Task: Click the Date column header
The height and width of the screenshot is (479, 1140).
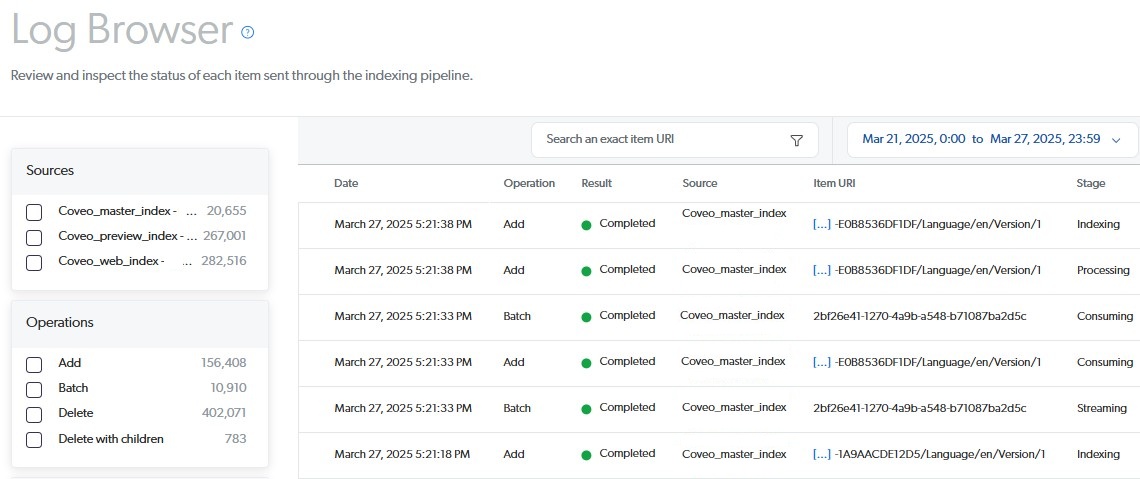Action: (x=346, y=183)
